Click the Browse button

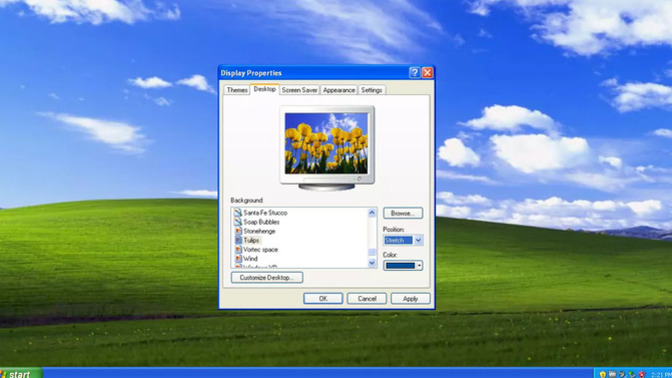pyautogui.click(x=402, y=213)
